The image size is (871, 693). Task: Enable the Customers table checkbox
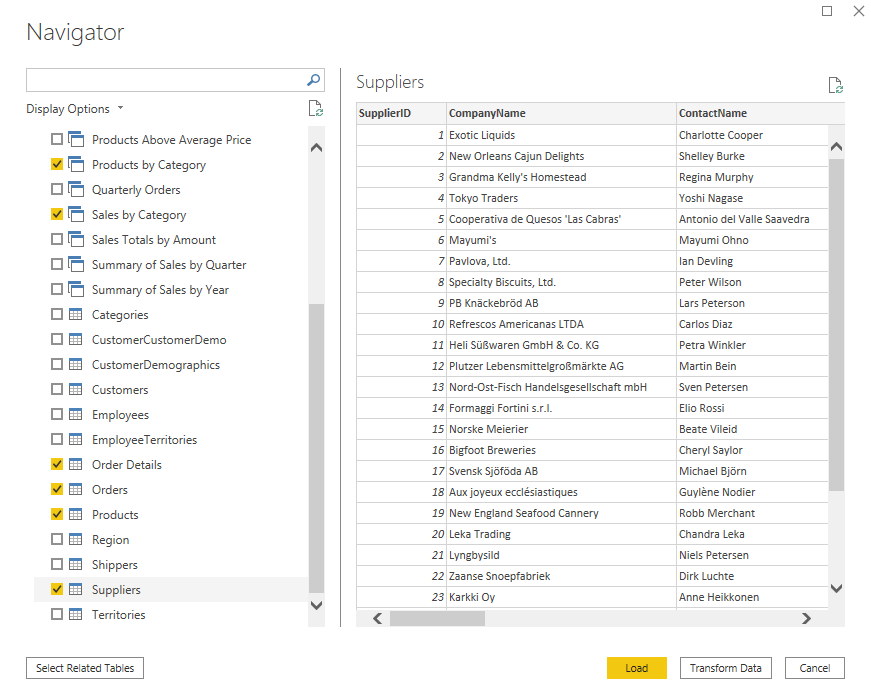(x=57, y=389)
